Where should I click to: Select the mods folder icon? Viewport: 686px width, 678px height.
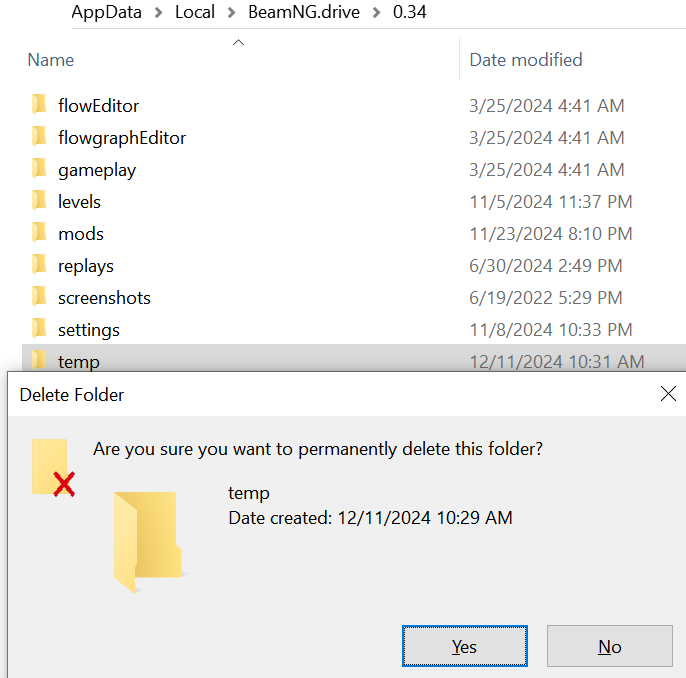point(39,233)
